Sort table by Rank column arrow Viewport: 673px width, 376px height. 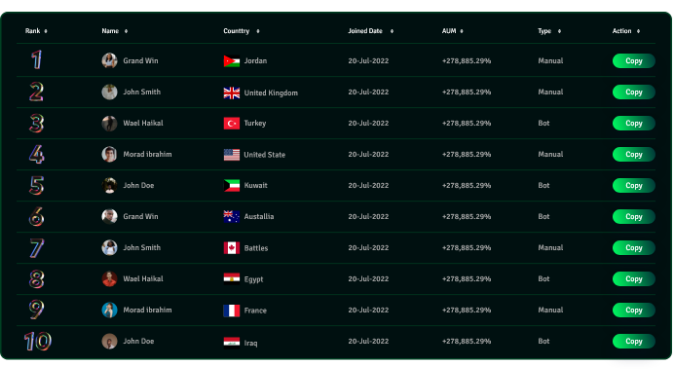(x=46, y=31)
